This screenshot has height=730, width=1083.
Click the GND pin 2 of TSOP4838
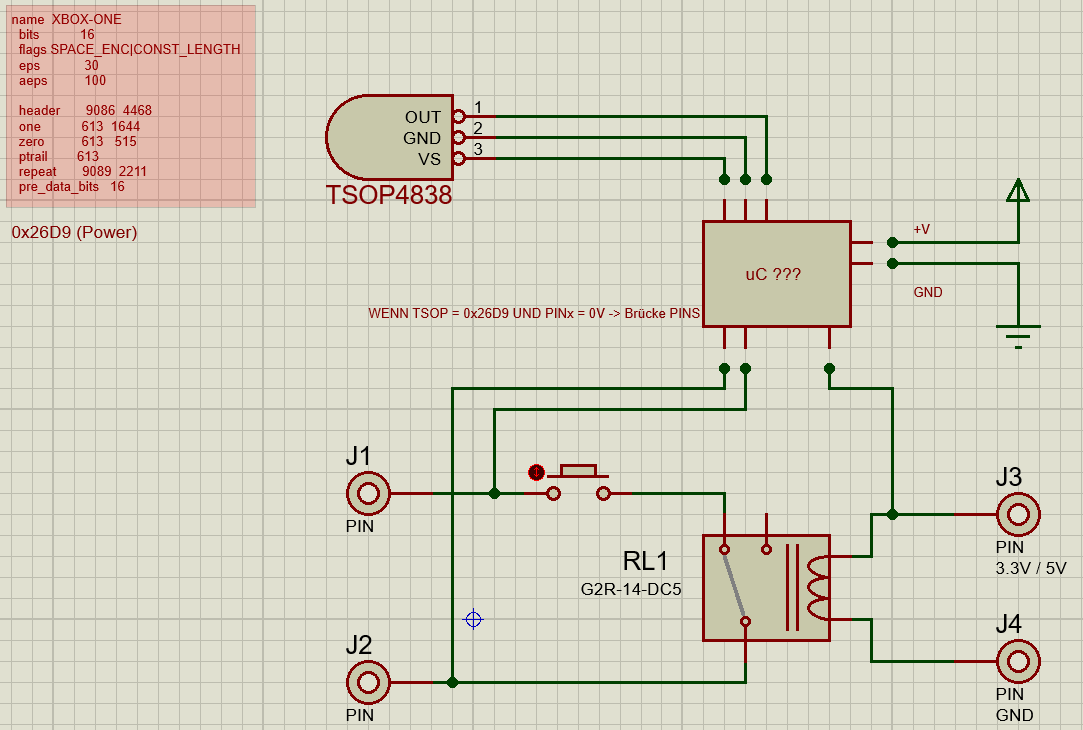pos(459,137)
